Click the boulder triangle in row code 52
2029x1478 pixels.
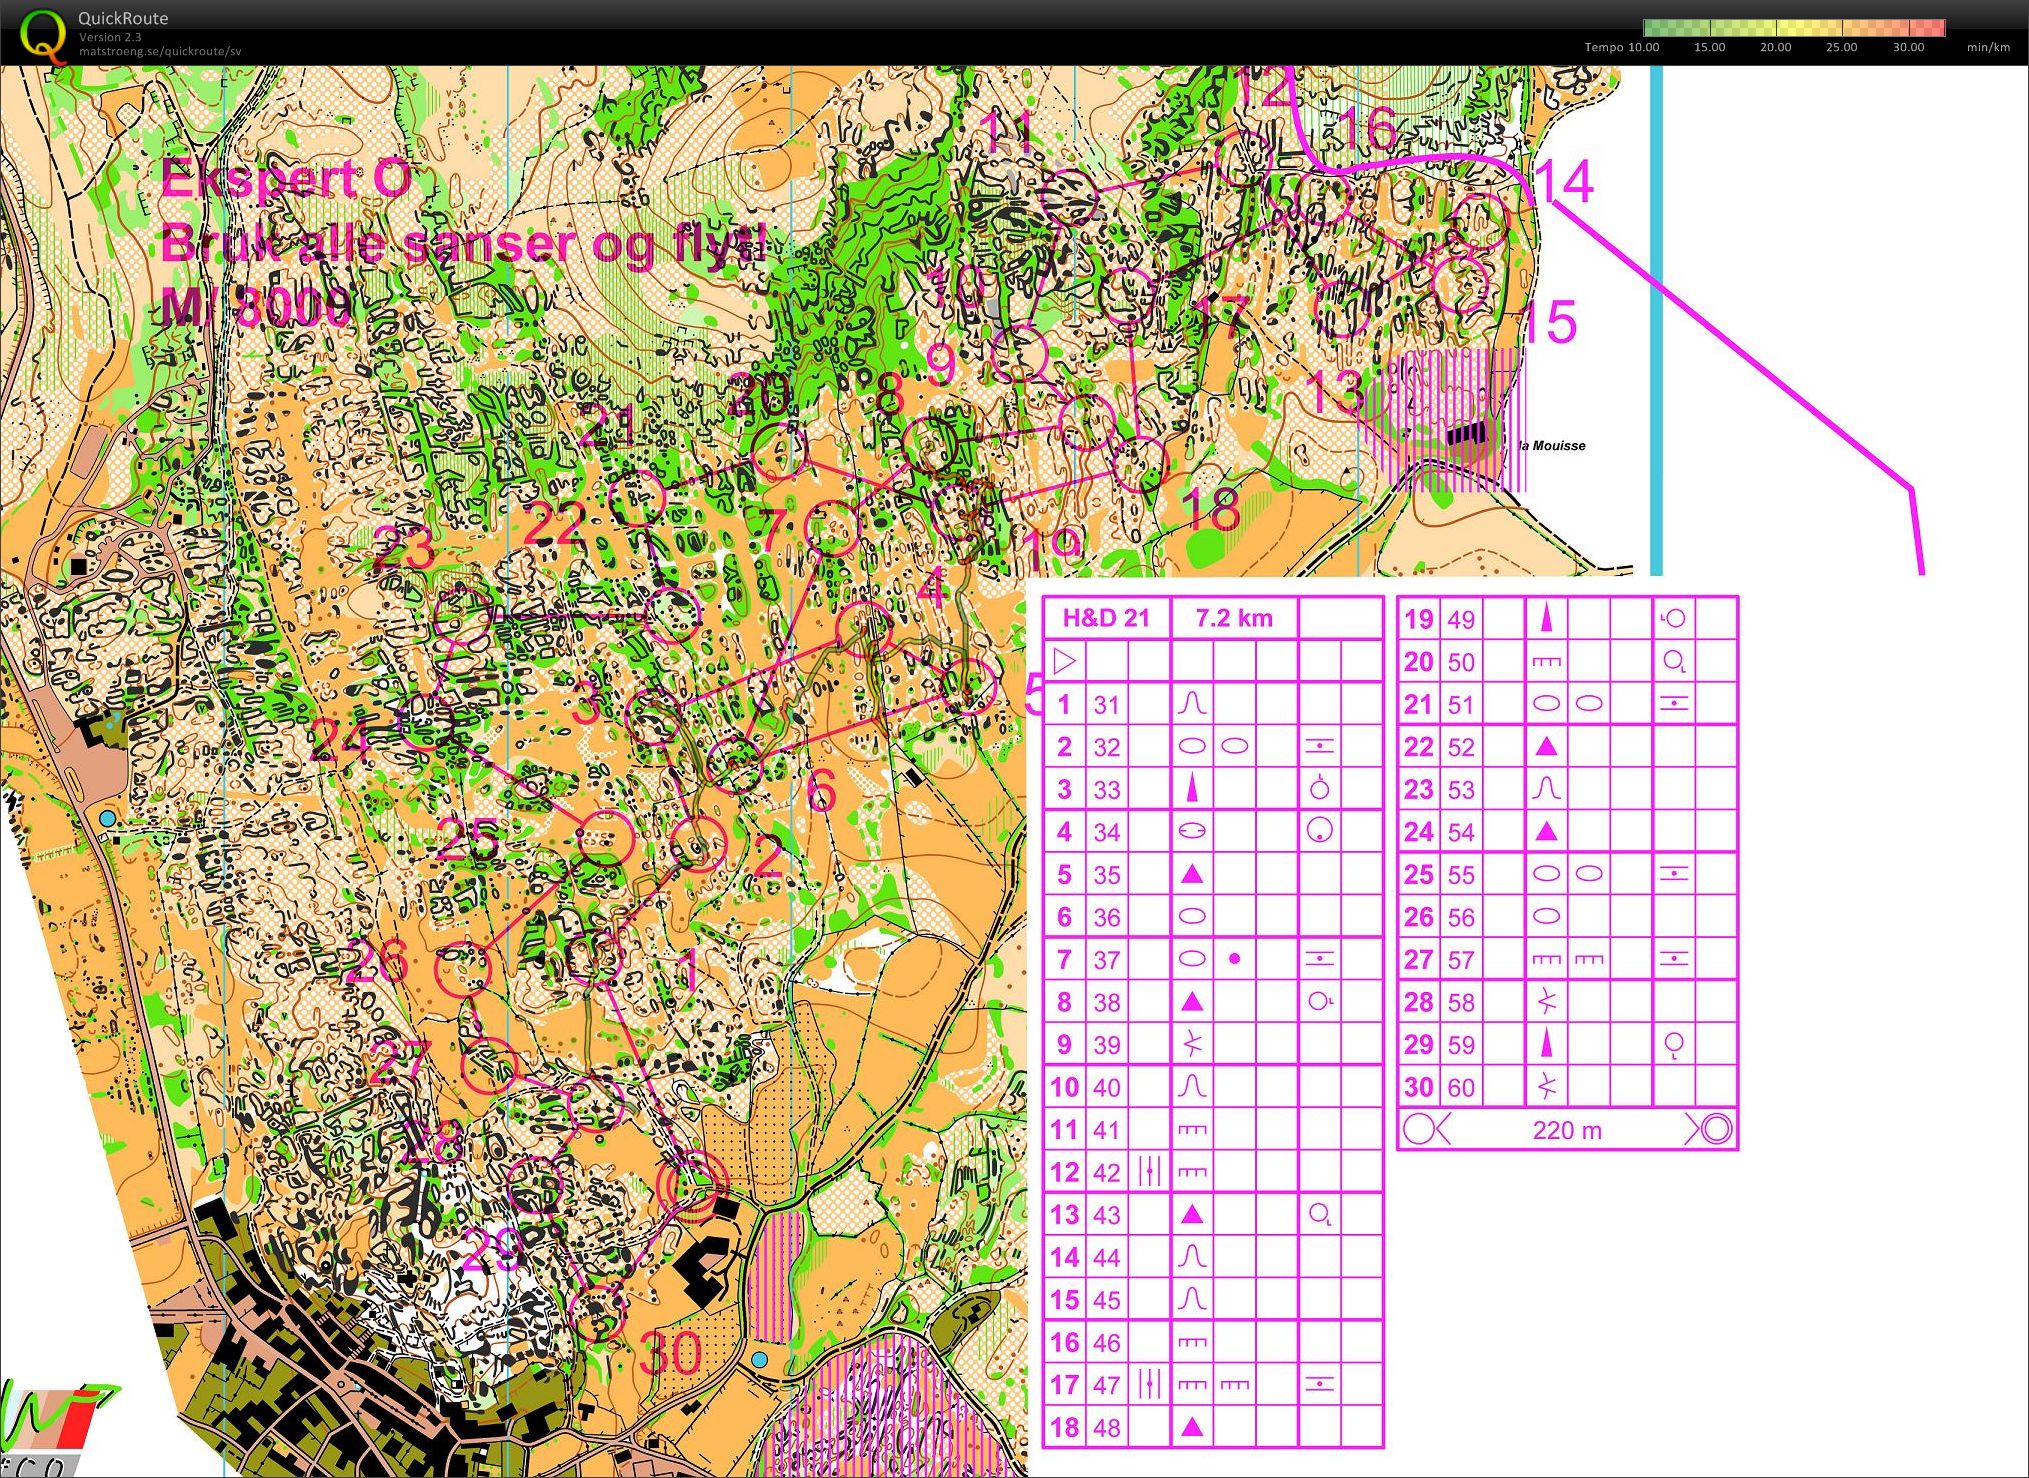coord(1547,746)
